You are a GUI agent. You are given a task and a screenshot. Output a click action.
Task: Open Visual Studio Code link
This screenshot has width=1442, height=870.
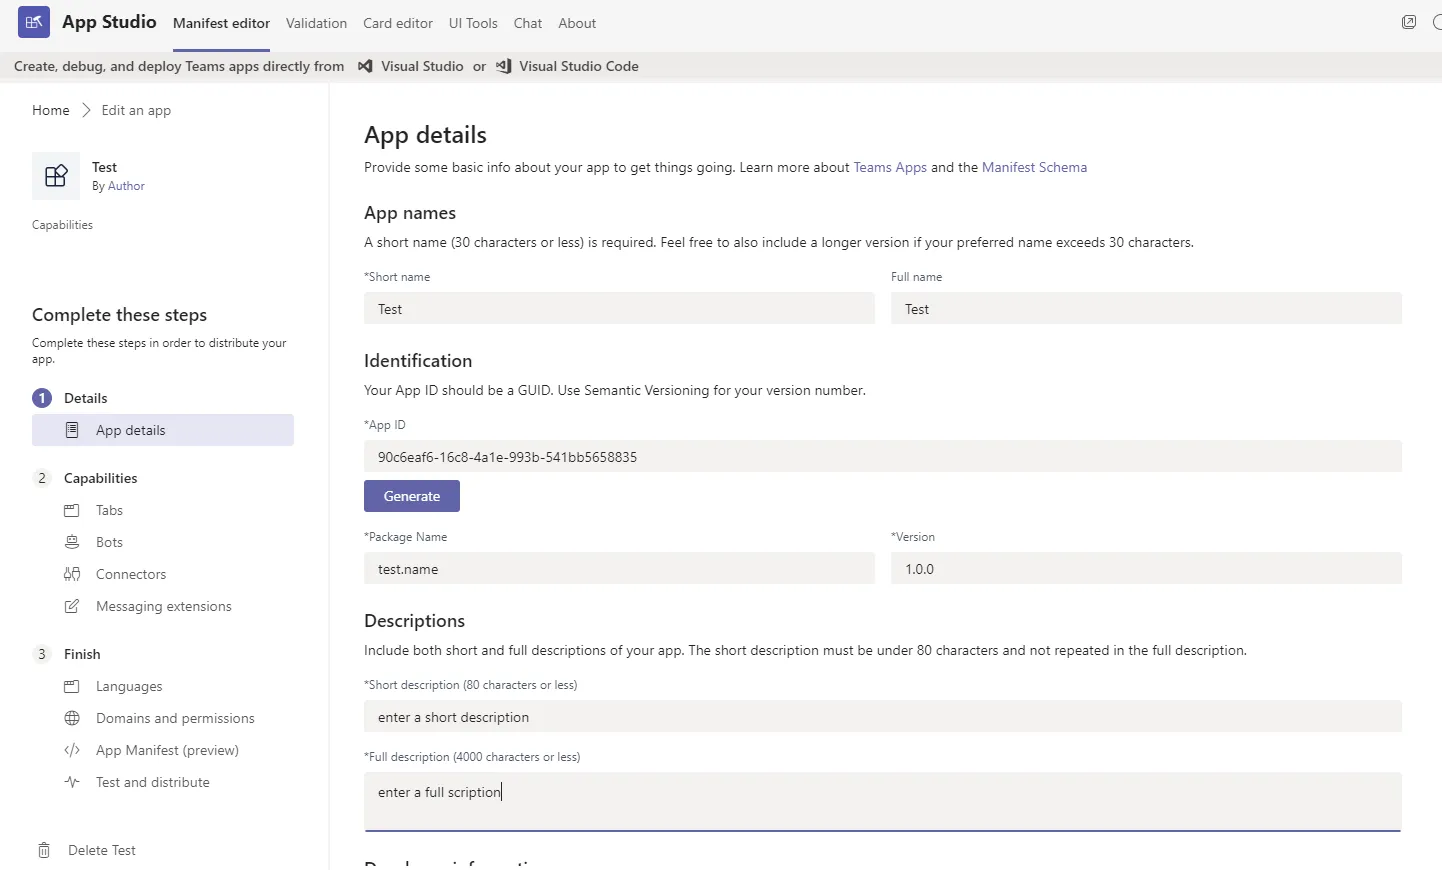tap(578, 67)
